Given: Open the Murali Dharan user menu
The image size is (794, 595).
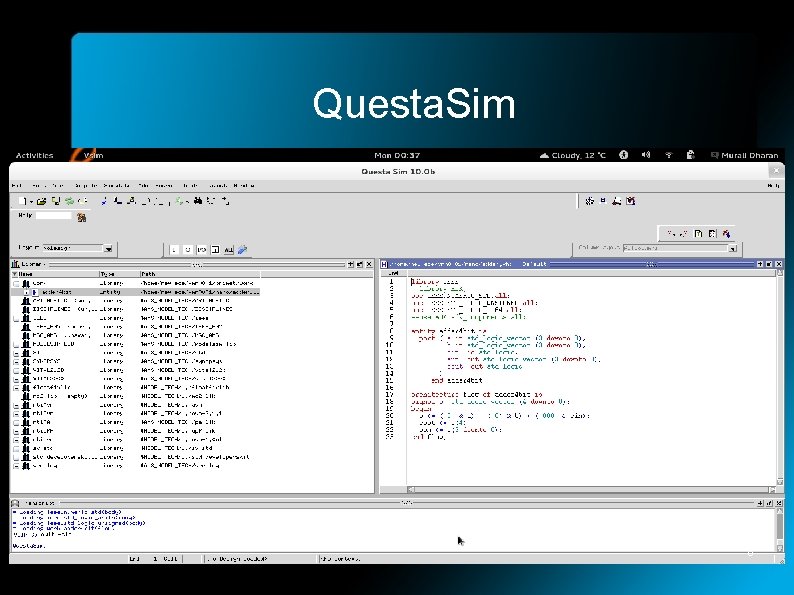Looking at the screenshot, I should pos(744,155).
